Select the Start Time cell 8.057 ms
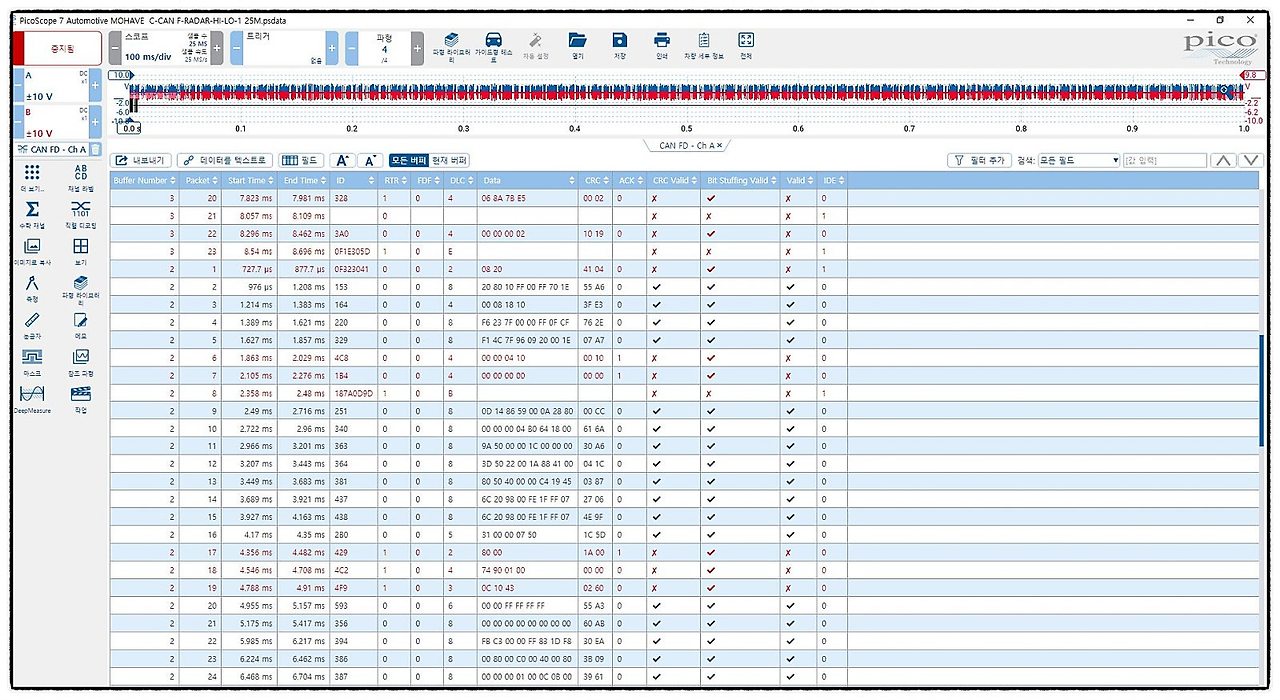The width and height of the screenshot is (1280, 700). 250,216
